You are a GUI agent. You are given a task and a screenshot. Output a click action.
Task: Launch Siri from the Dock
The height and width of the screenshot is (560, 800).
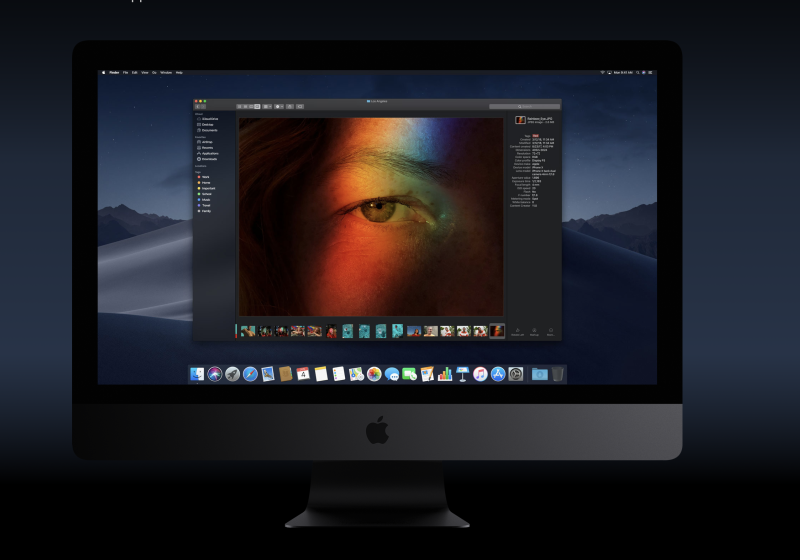click(x=215, y=374)
